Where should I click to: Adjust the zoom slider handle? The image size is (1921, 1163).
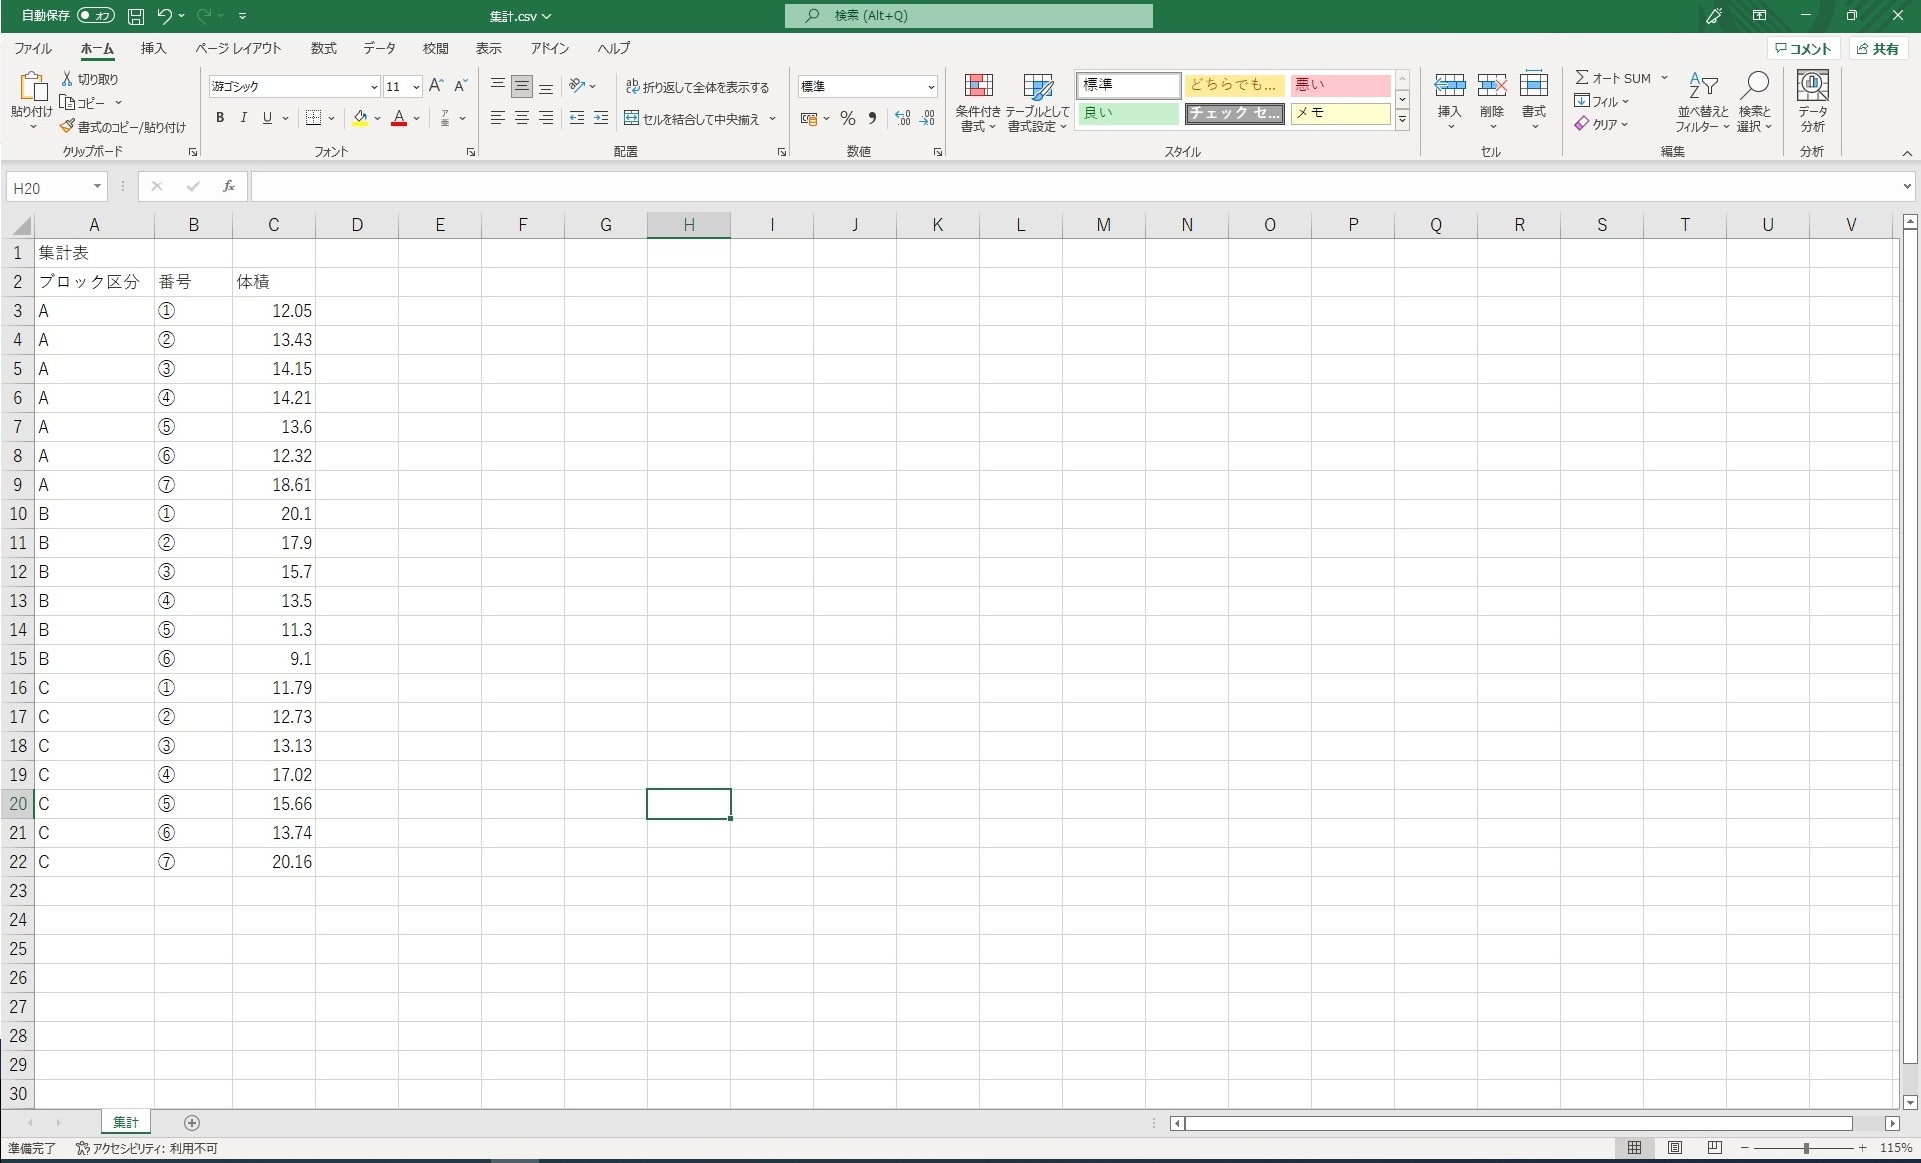(1806, 1148)
